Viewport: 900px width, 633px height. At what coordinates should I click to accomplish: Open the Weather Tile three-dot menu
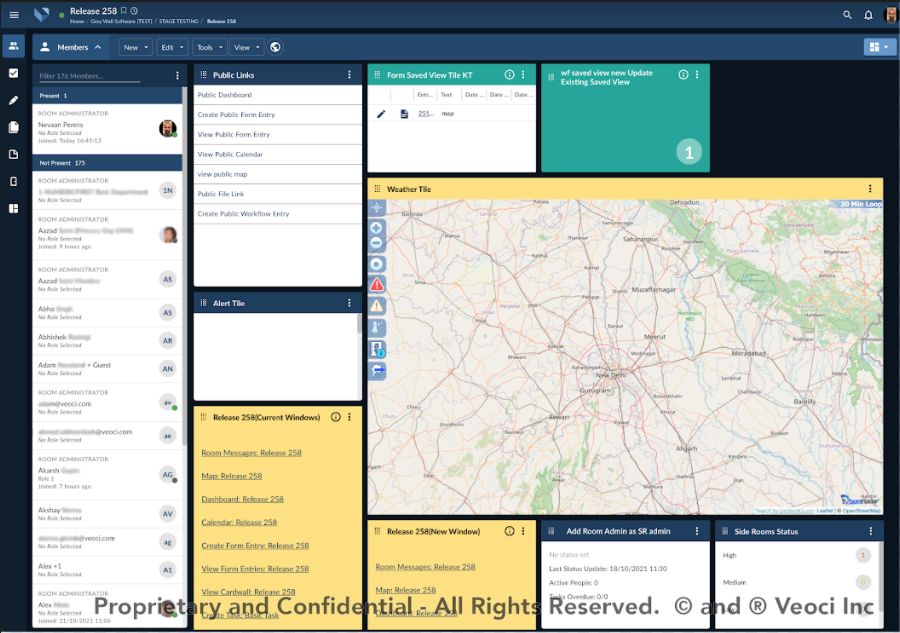tap(871, 189)
